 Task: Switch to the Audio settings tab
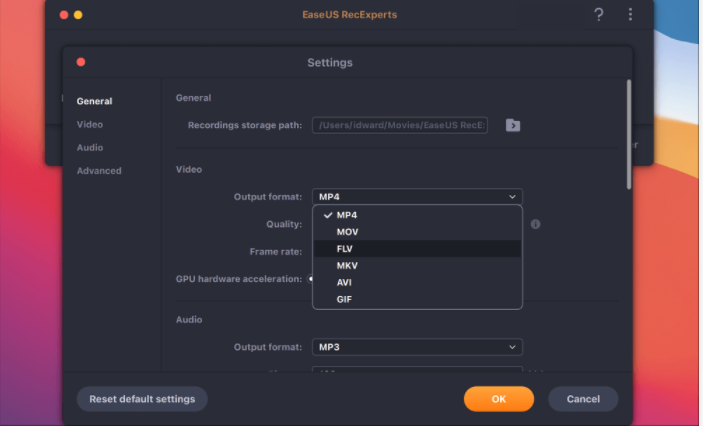pos(90,148)
